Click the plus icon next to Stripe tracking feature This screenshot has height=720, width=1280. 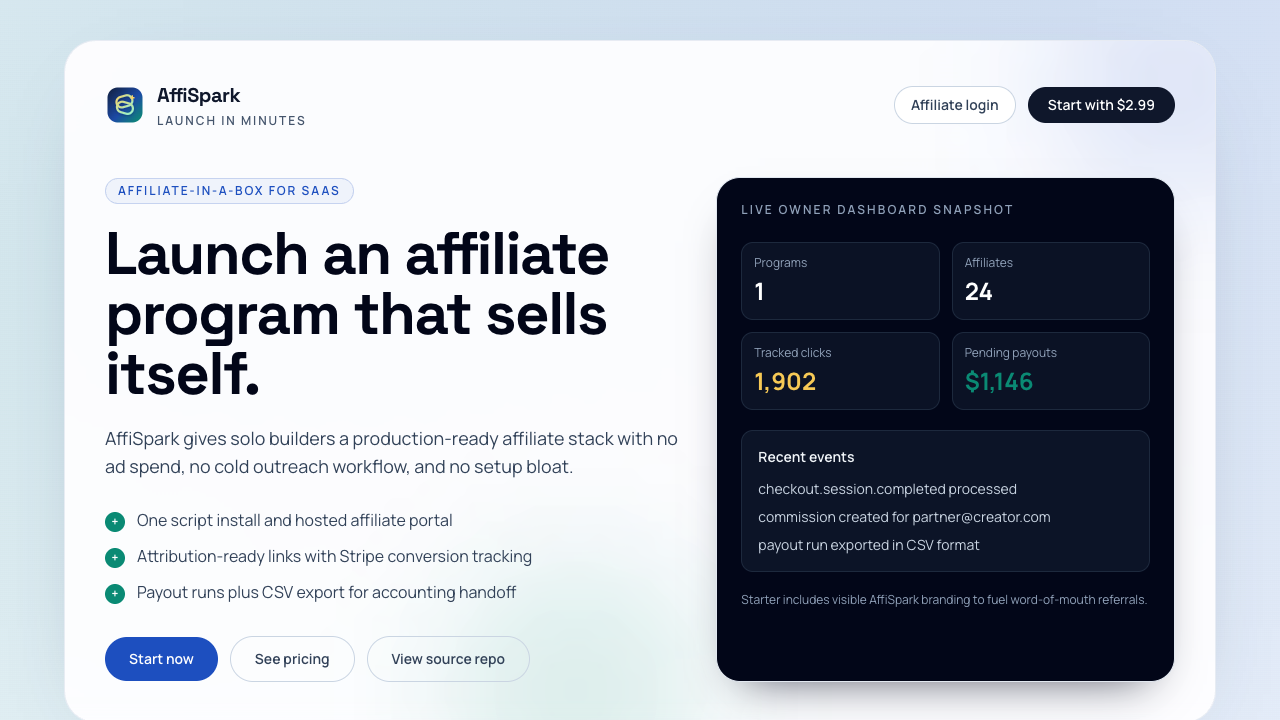point(114,557)
